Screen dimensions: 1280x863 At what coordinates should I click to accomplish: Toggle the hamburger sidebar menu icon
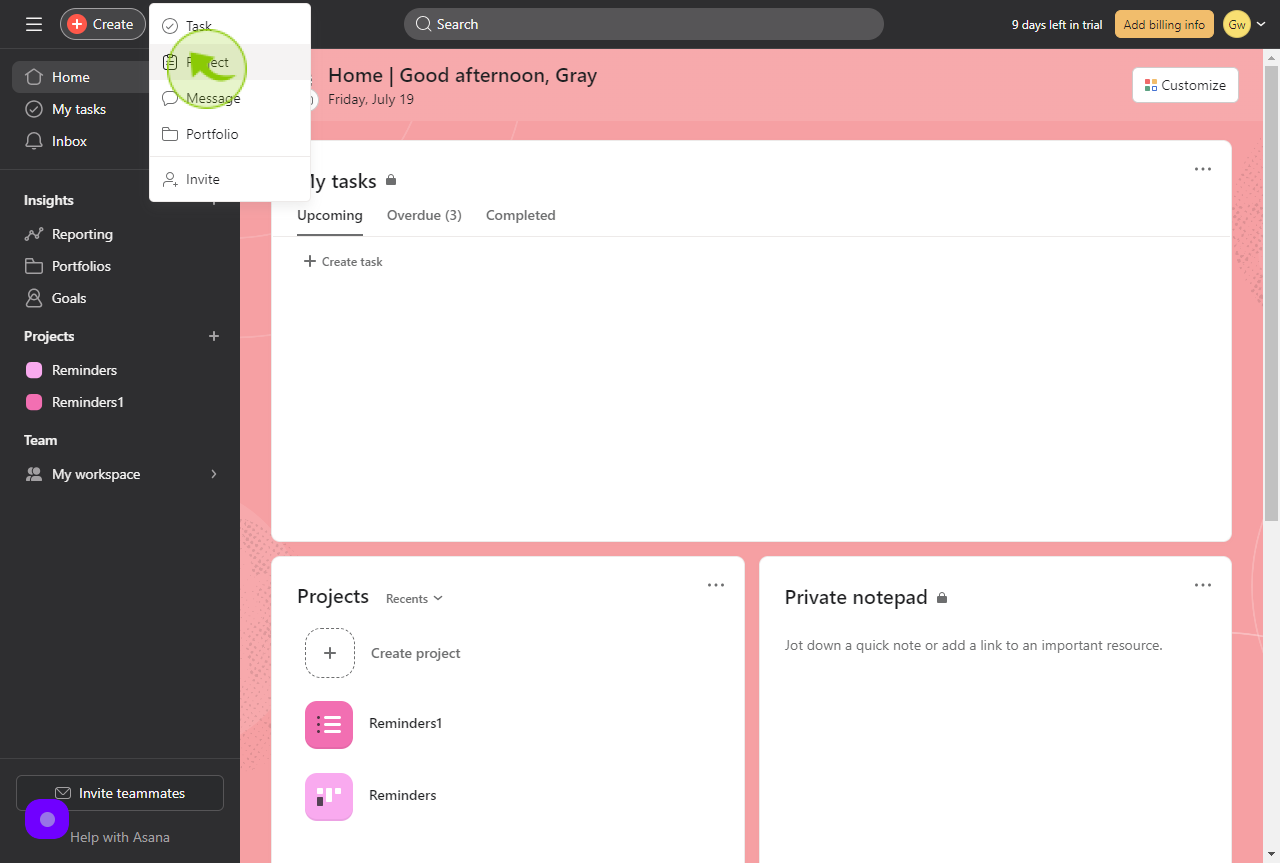click(x=34, y=24)
